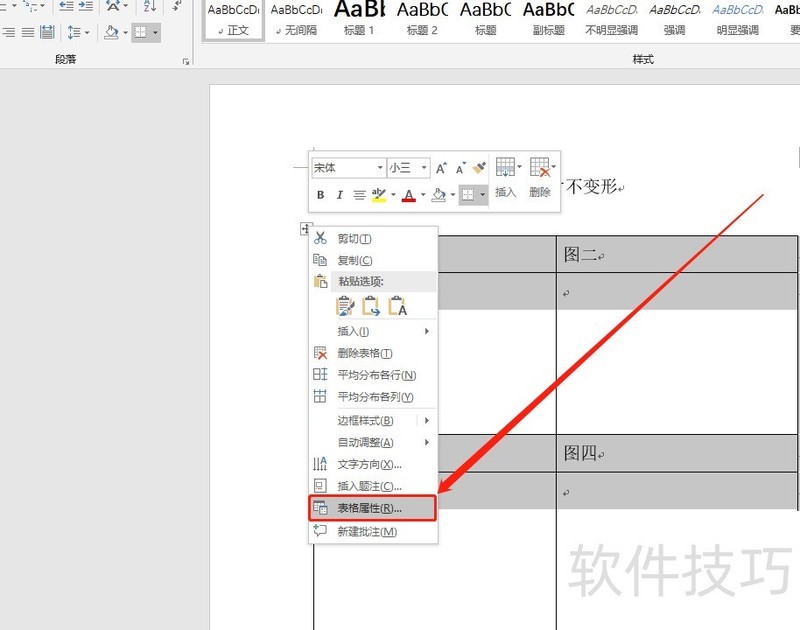Choose 文字方向(X)... from context menu
800x630 pixels.
373,464
